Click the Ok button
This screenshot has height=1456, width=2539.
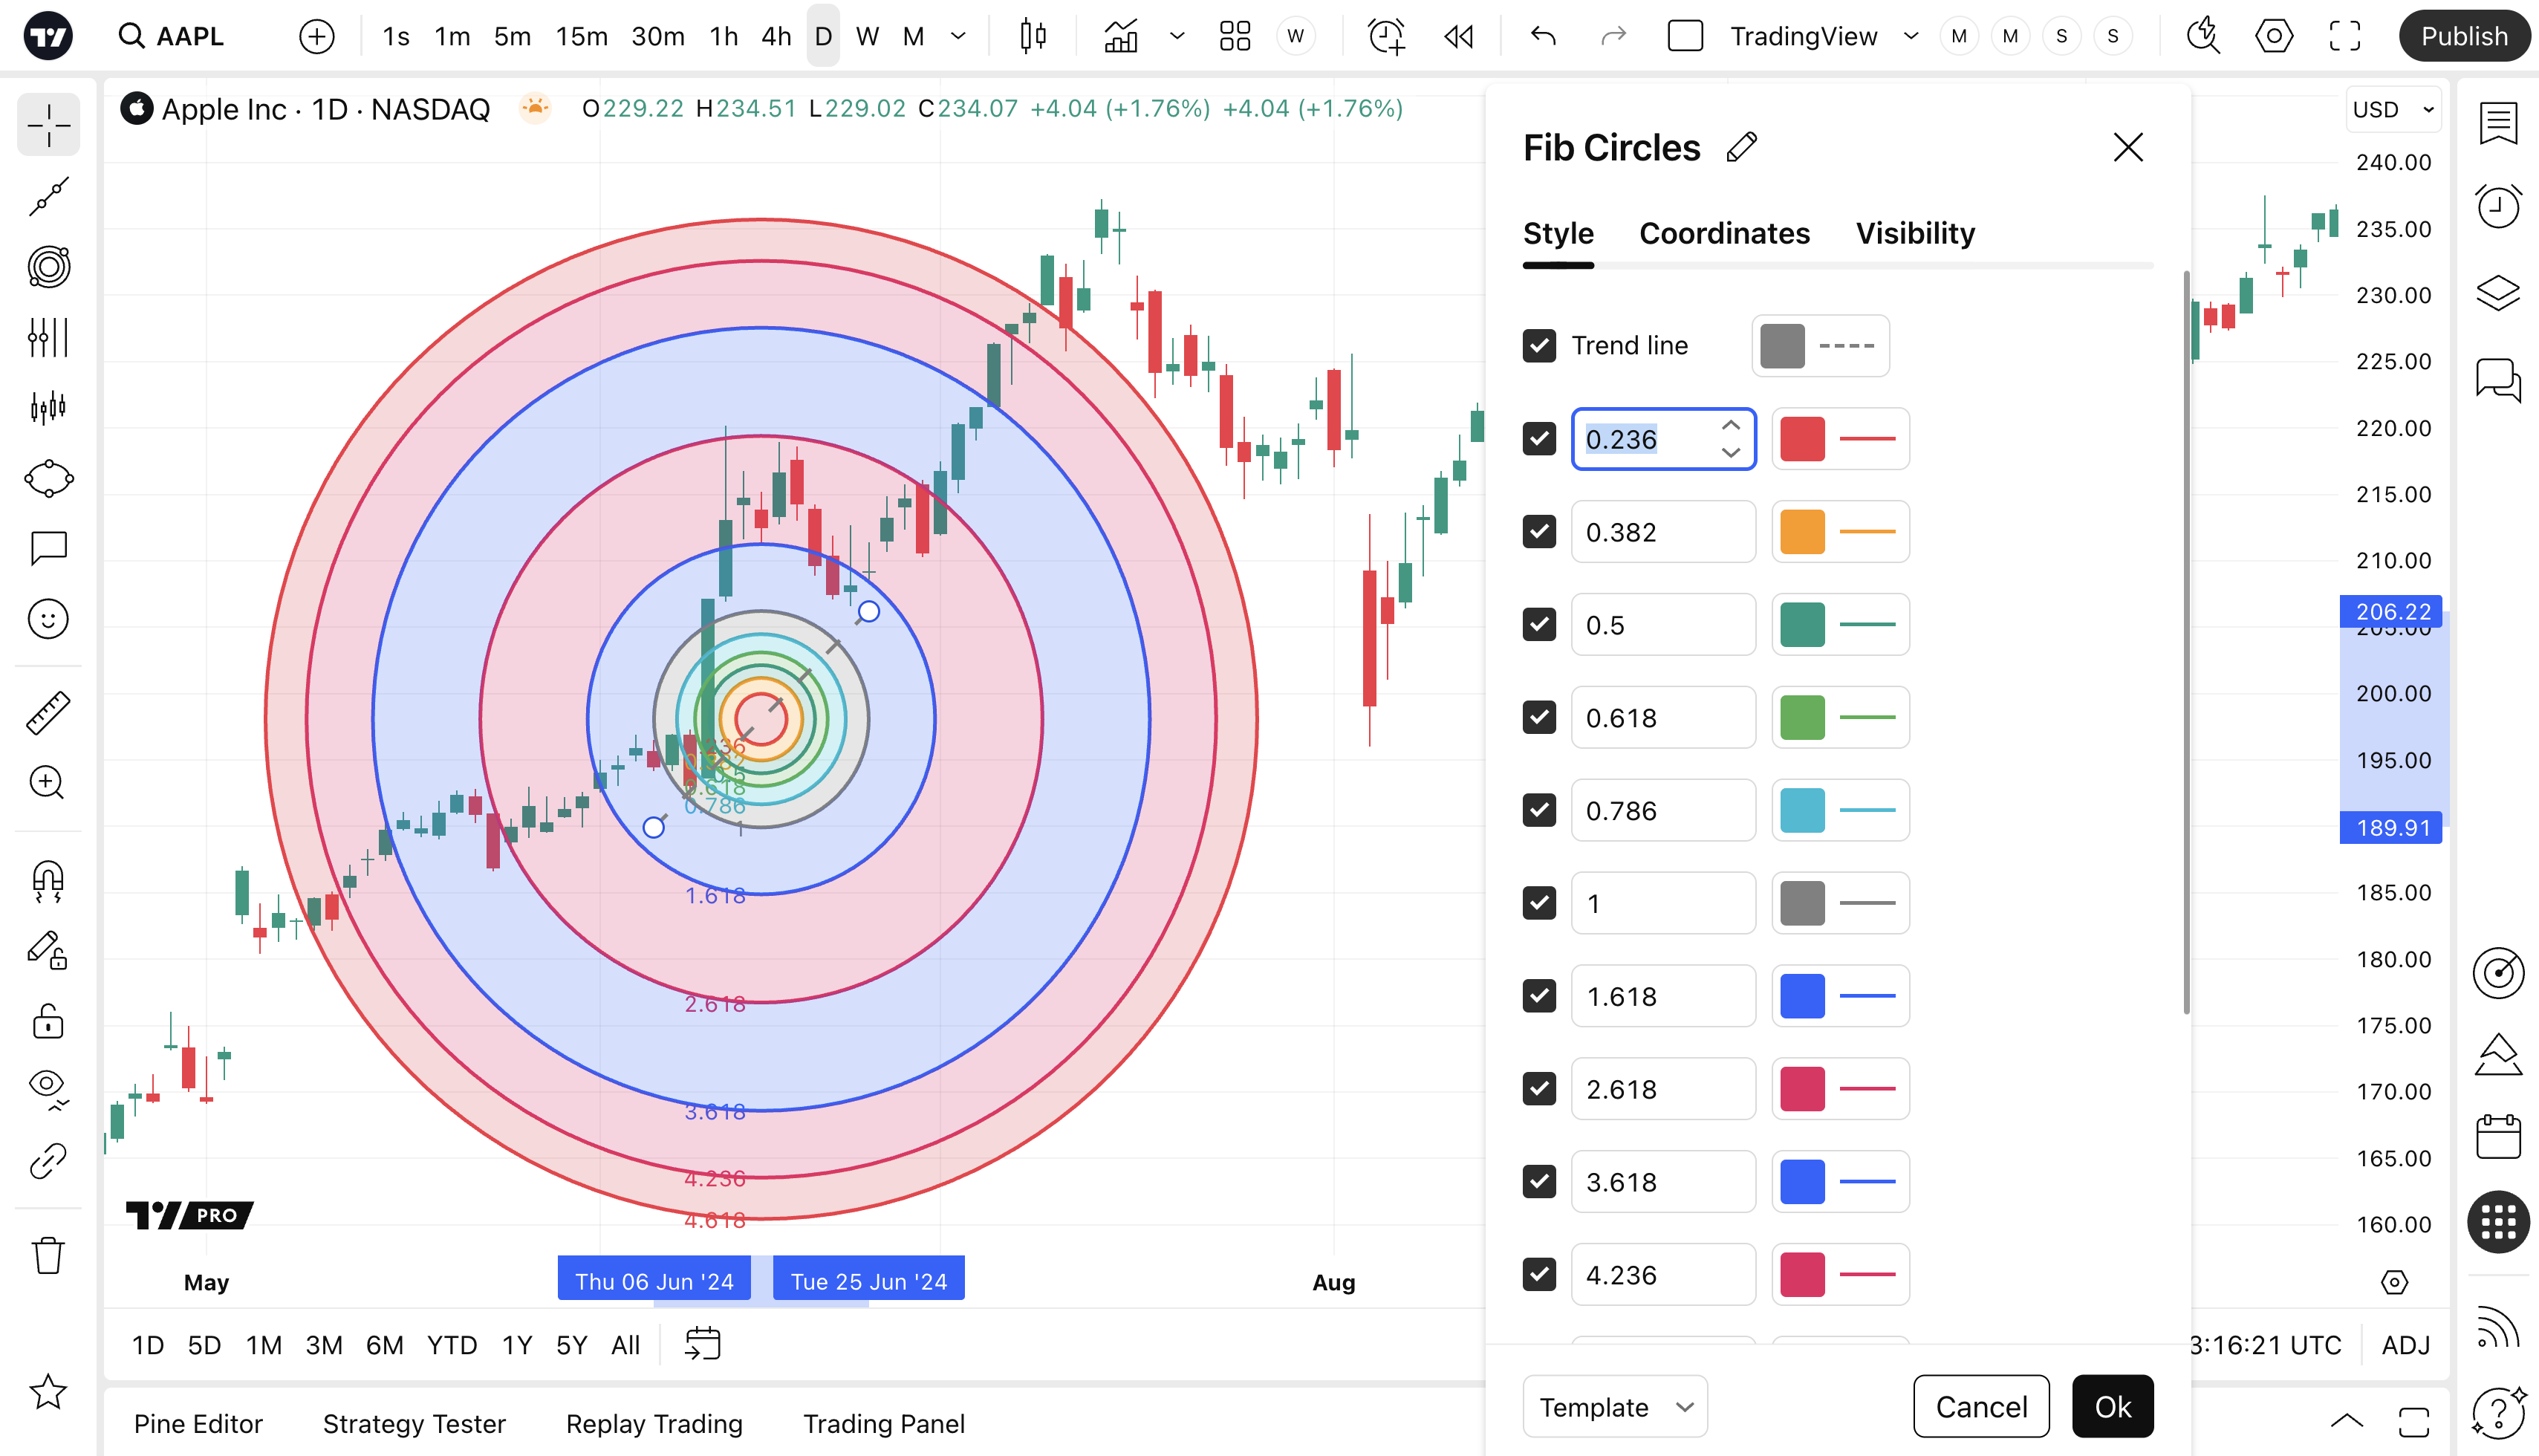click(x=2112, y=1407)
